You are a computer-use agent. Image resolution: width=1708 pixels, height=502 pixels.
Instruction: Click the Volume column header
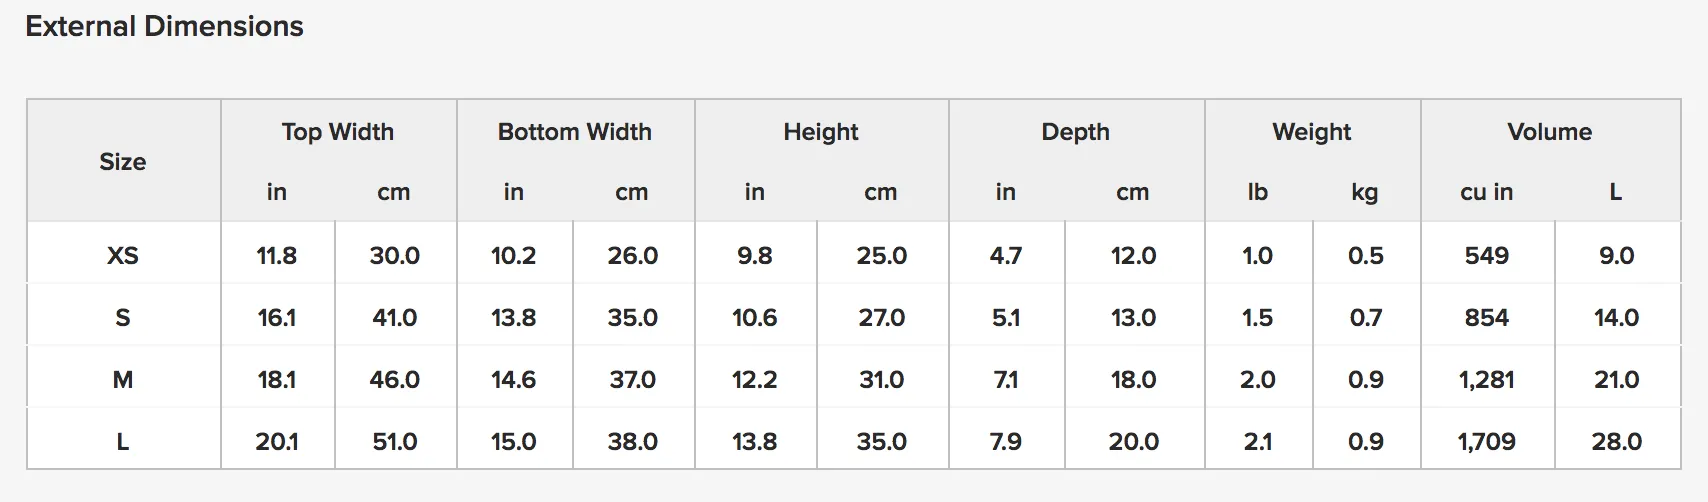(1550, 131)
